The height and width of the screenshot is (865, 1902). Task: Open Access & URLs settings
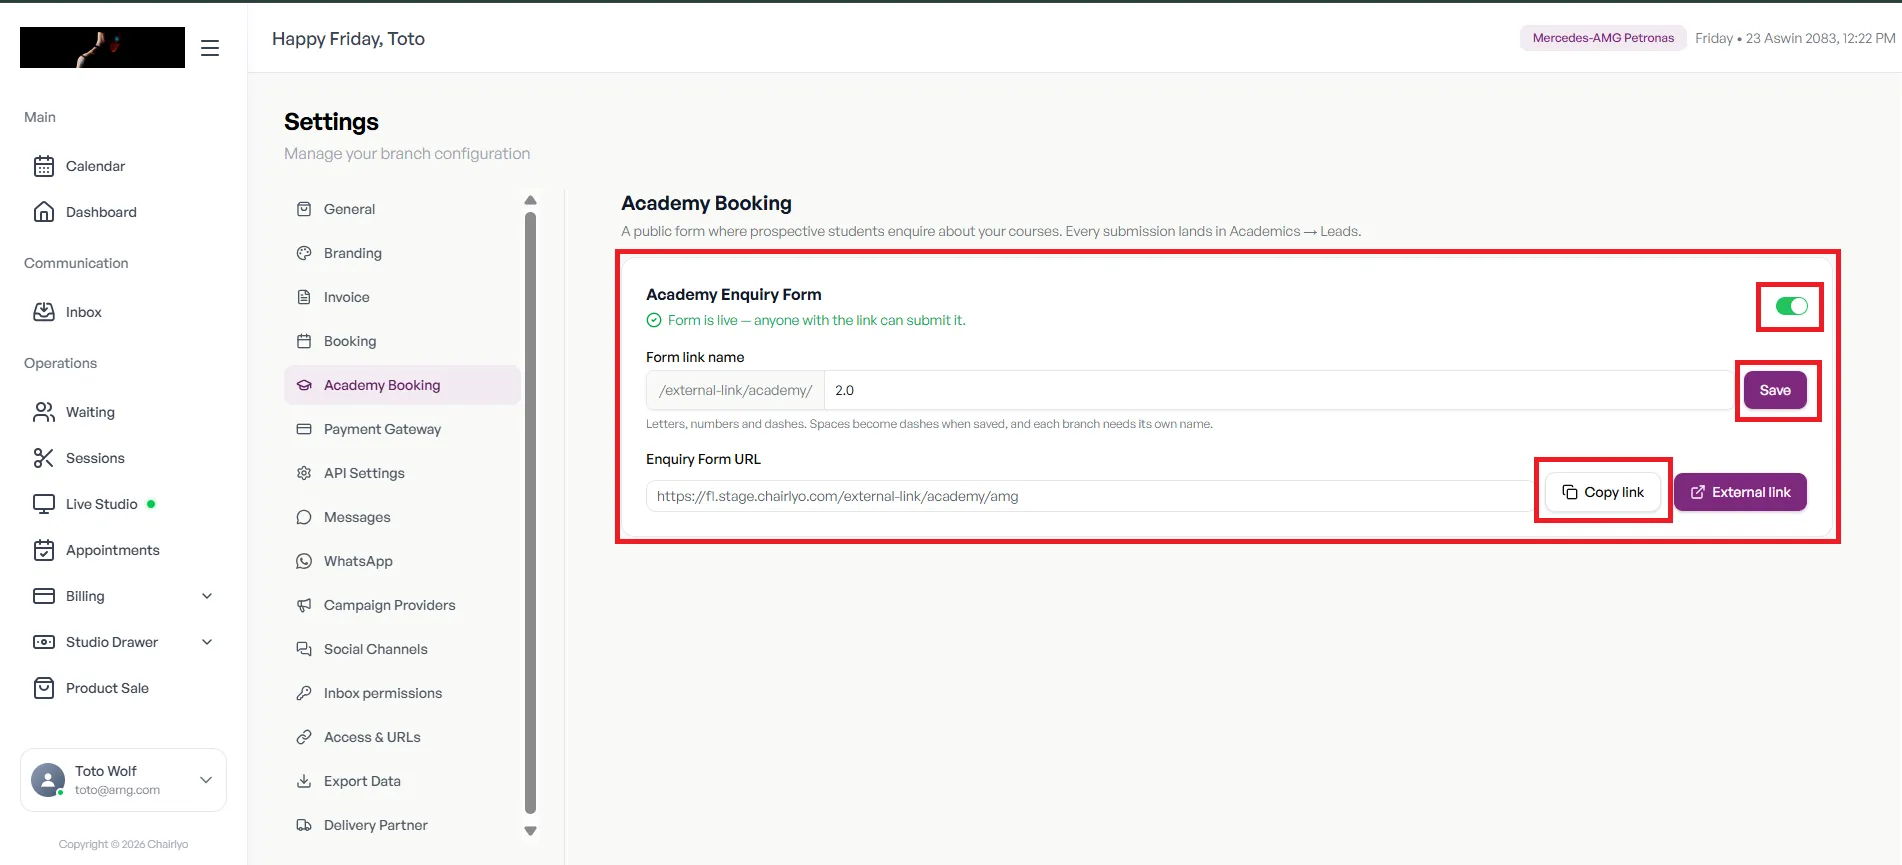coord(402,737)
